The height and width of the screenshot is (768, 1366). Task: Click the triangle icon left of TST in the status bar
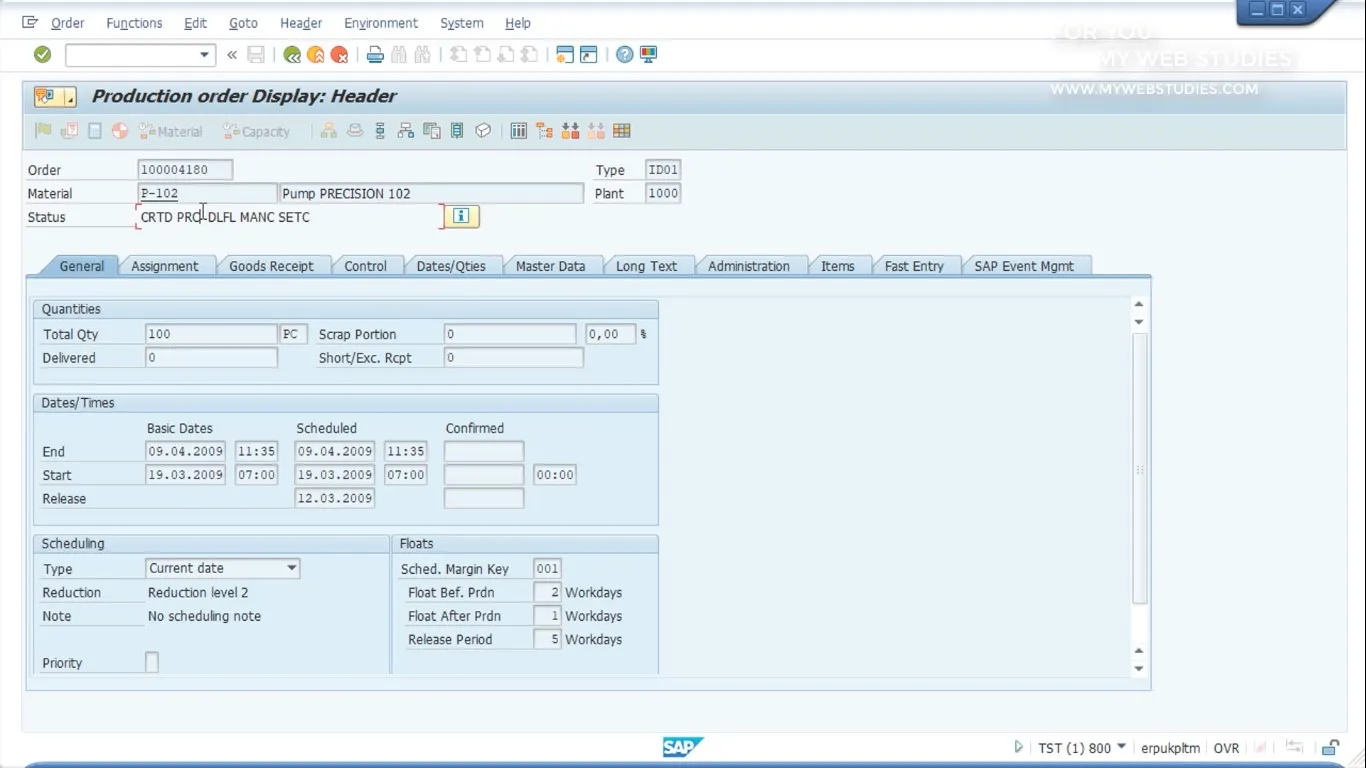coord(1018,747)
